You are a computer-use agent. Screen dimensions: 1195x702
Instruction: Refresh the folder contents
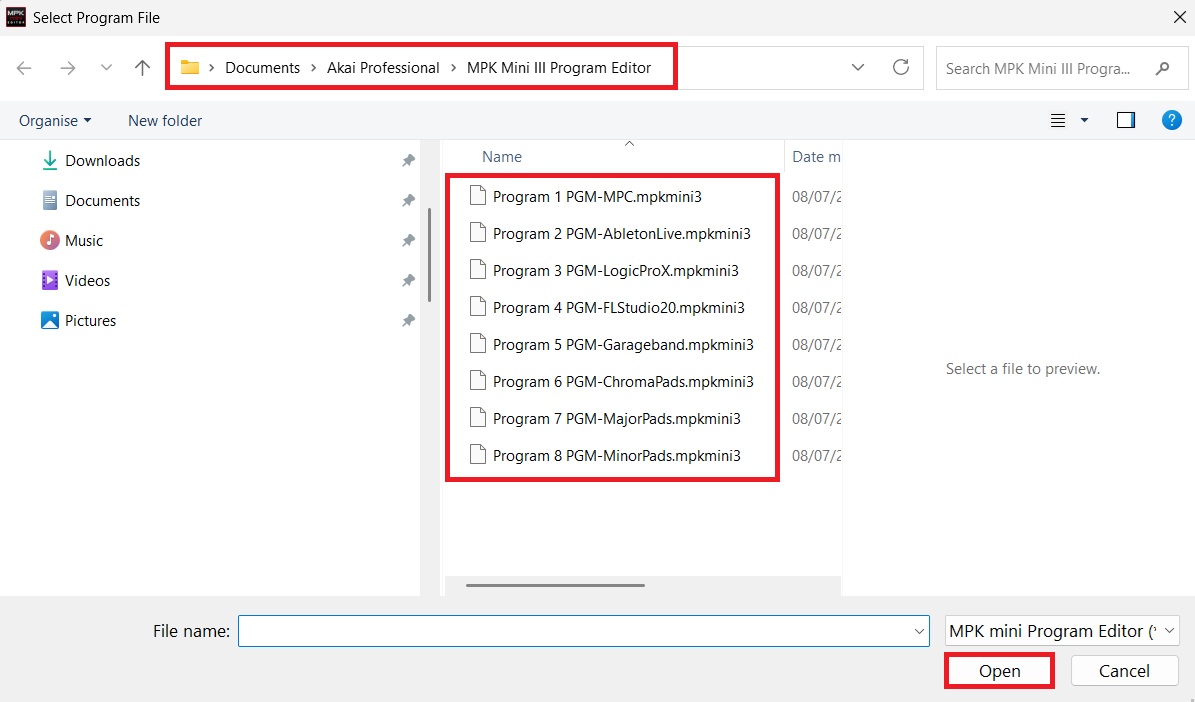pyautogui.click(x=901, y=67)
